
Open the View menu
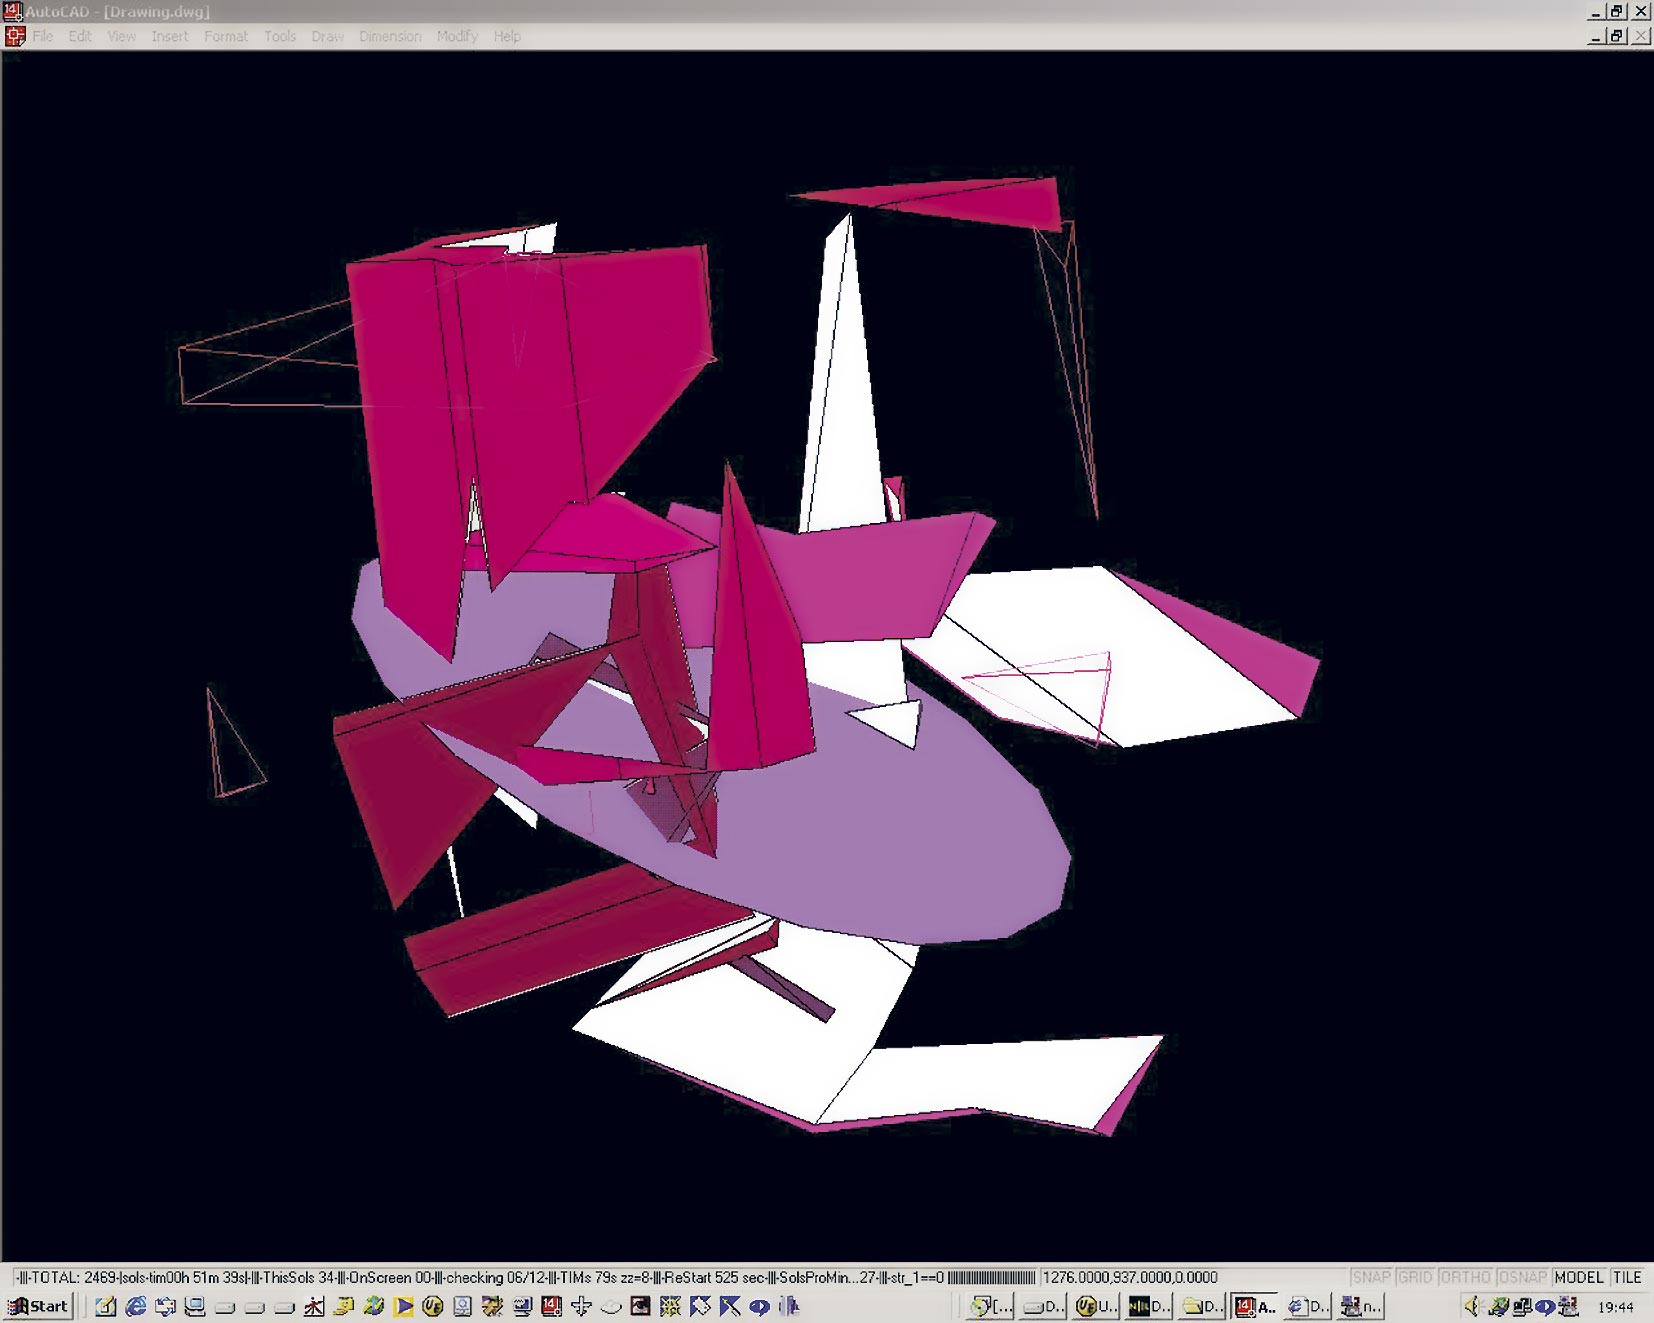click(x=121, y=36)
